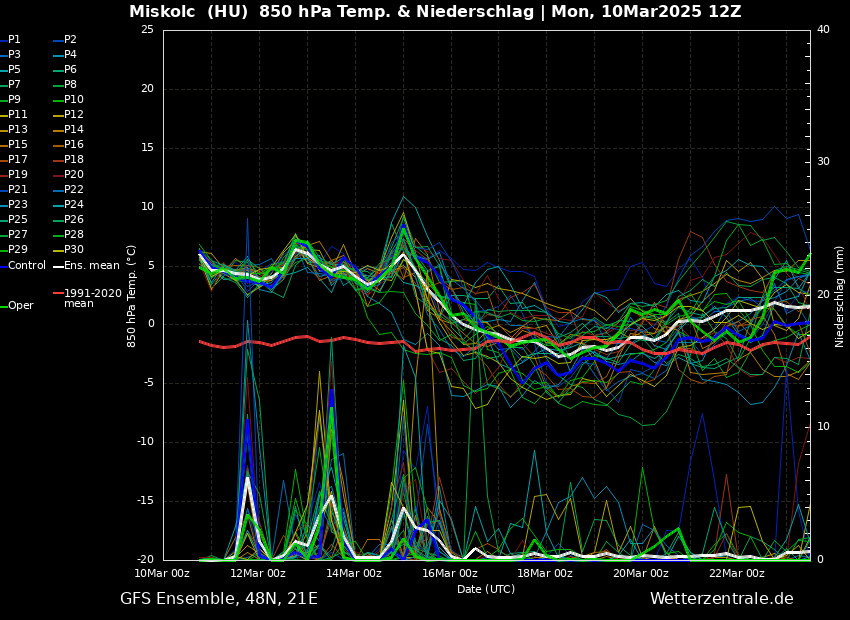
Task: Click the P1 legend entry
Action: tap(14, 40)
